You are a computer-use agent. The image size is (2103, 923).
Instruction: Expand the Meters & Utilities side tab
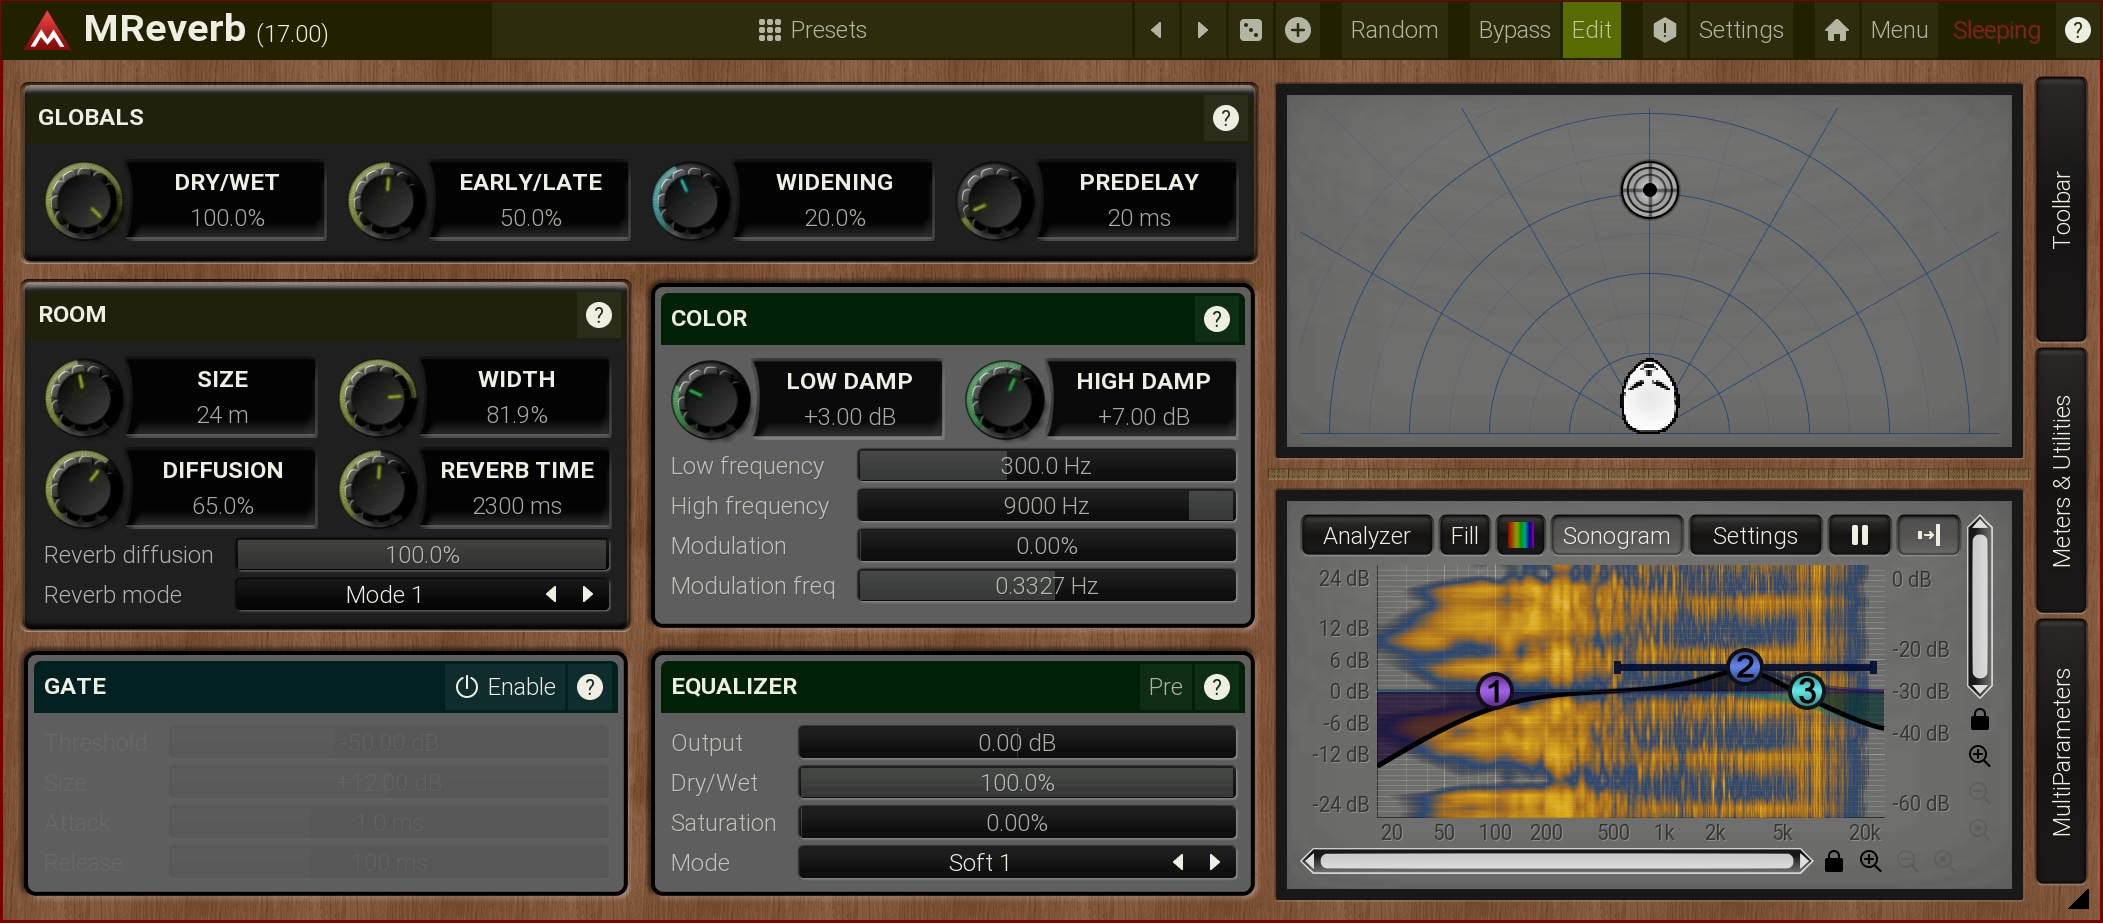pyautogui.click(x=2061, y=481)
